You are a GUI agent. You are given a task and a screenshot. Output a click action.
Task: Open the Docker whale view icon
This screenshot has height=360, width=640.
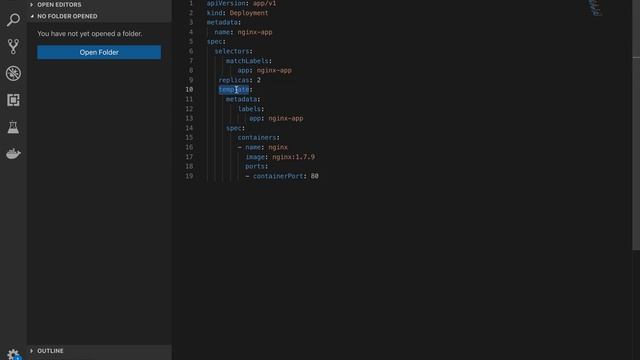click(x=13, y=154)
